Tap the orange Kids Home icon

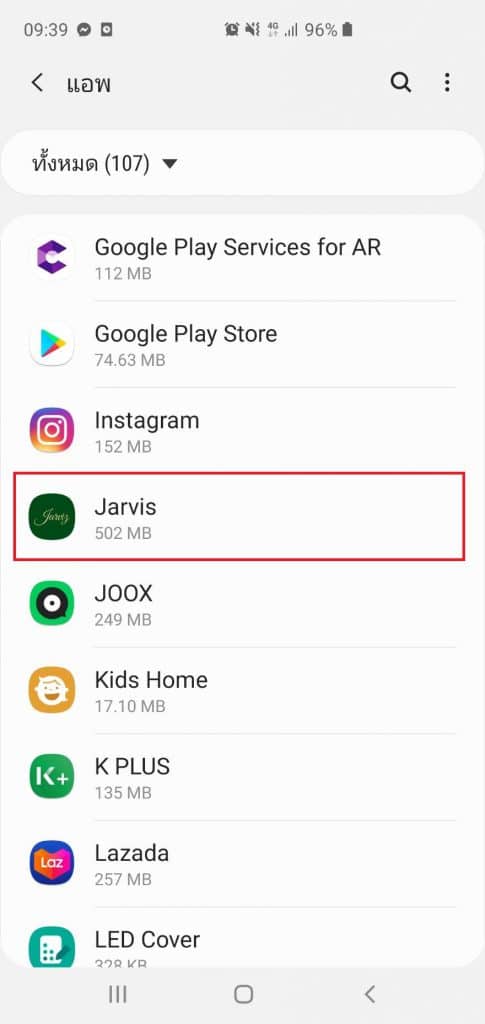[52, 690]
